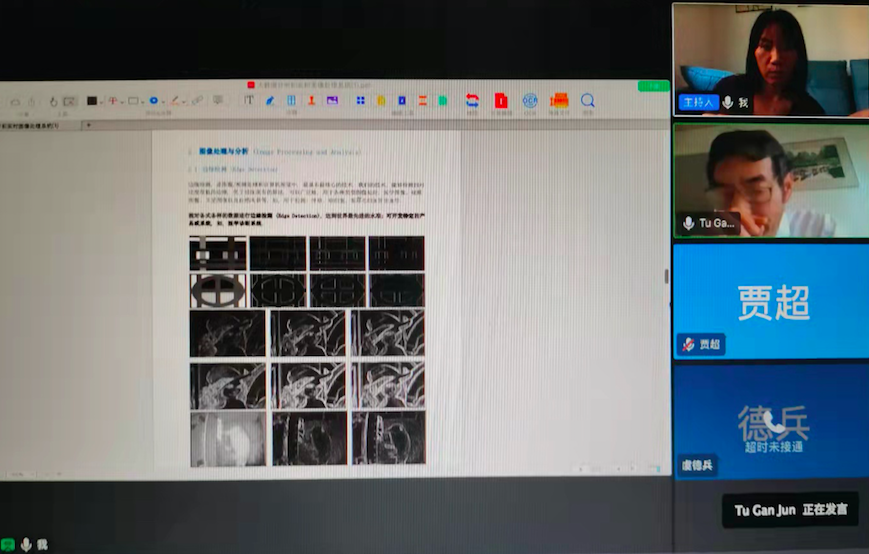Screen dimensions: 869x554
Task: Select the 贾超 participant tile
Action: click(771, 300)
